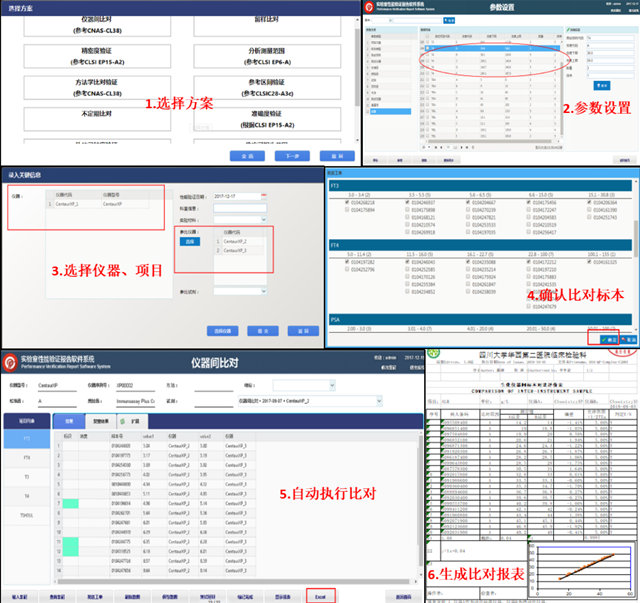Image resolution: width=640 pixels, height=603 pixels.
Task: Click the green-check confirm button in sample list
Action: (609, 340)
